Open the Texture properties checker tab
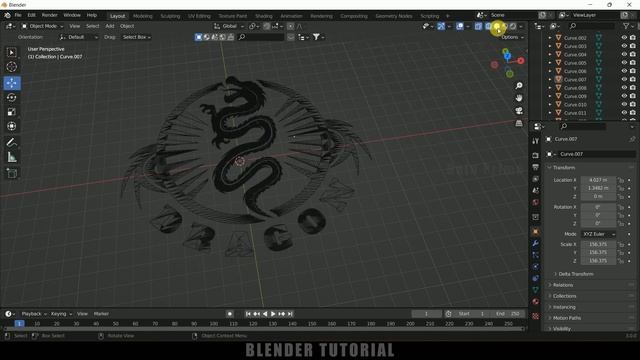Image resolution: width=640 pixels, height=360 pixels. click(536, 316)
